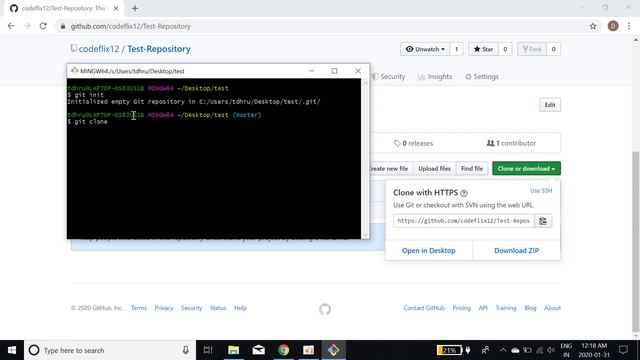
Task: Show hidden system tray icons
Action: click(x=503, y=350)
